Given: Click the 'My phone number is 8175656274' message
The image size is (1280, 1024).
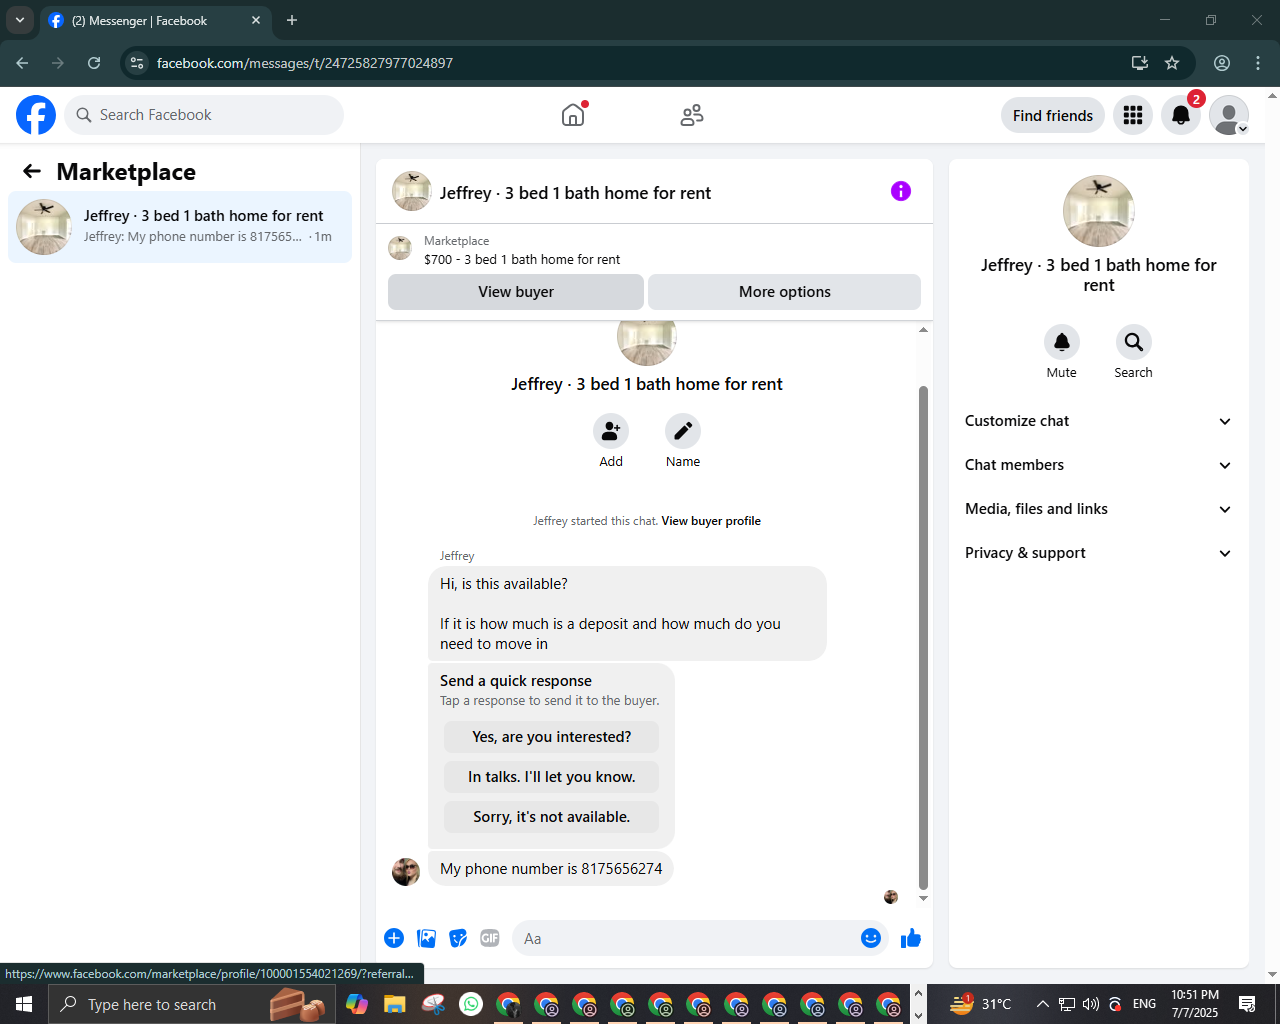Looking at the screenshot, I should pos(551,868).
